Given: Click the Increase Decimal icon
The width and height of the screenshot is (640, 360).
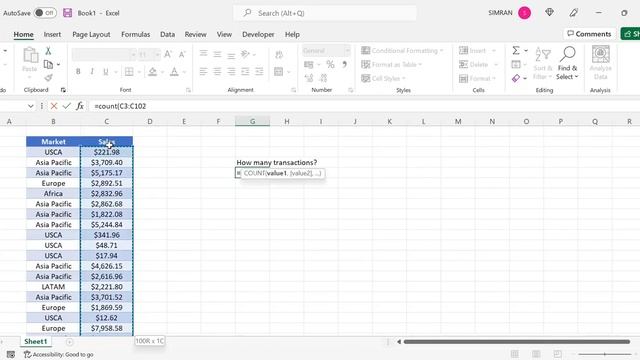Looking at the screenshot, I should click(309, 78).
